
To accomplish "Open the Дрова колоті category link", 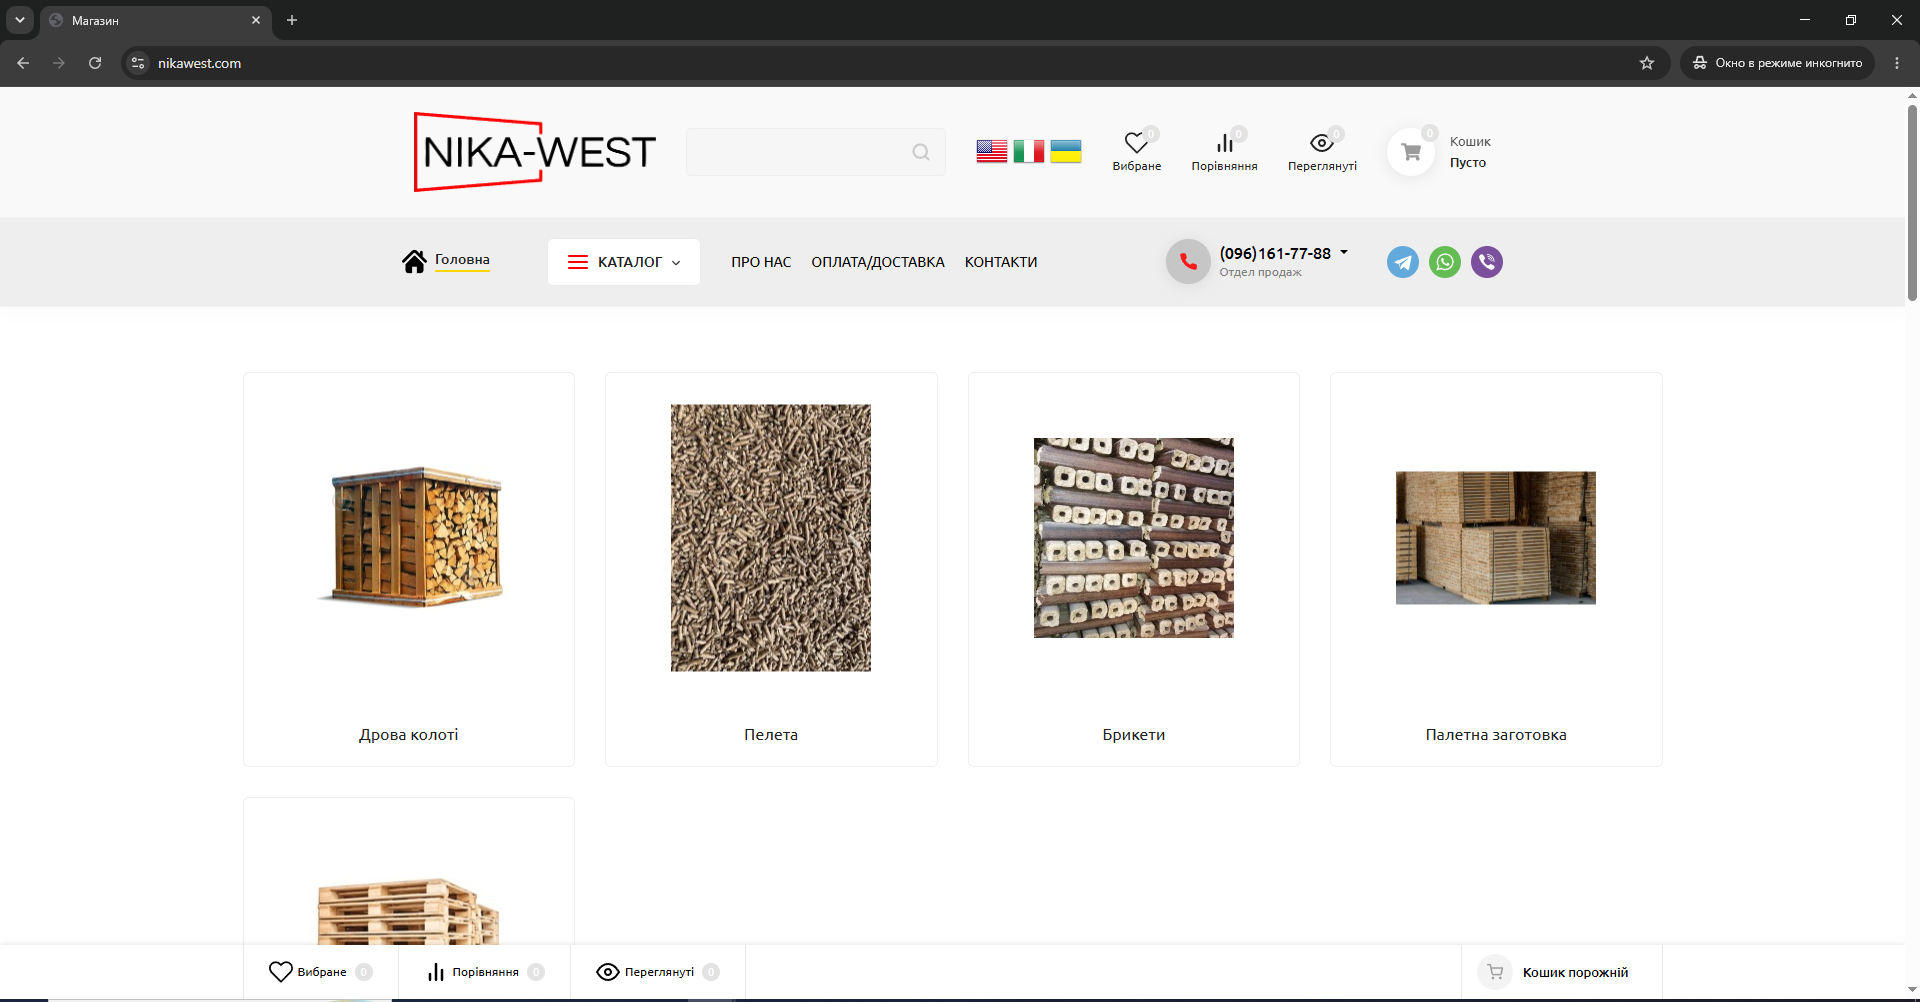I will [409, 735].
